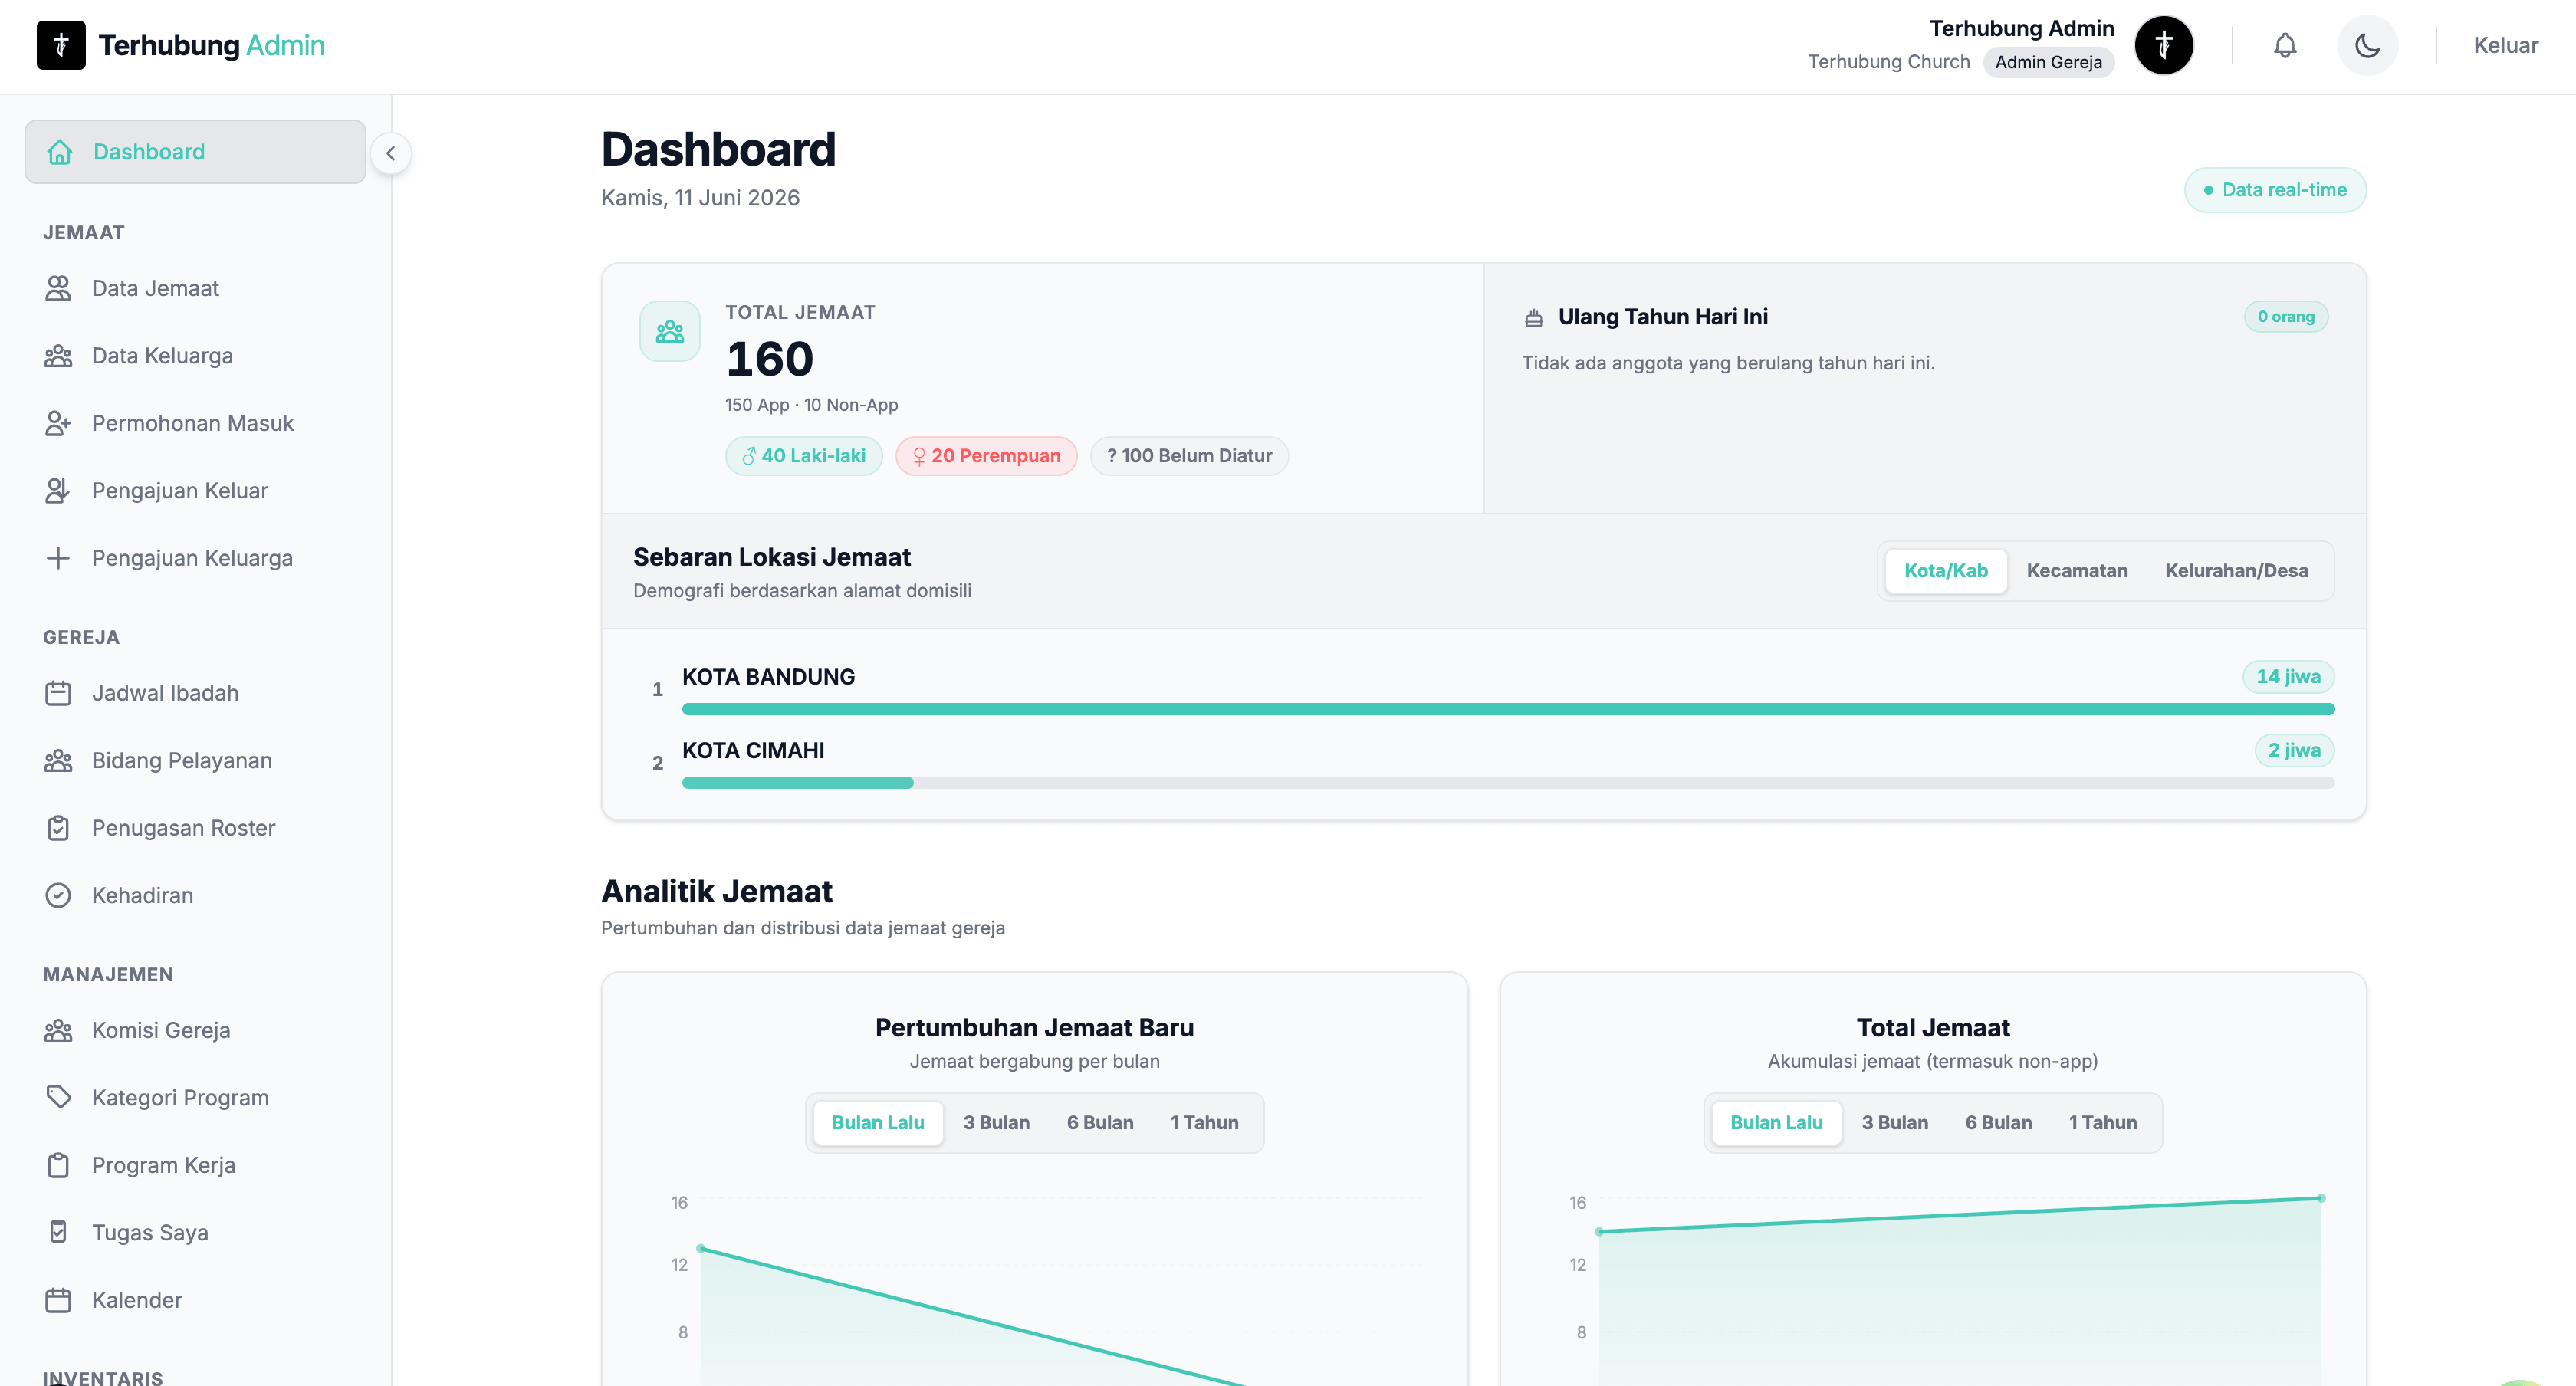2576x1386 pixels.
Task: Select 3 Bulan in Total Jemaat chart
Action: click(1895, 1123)
